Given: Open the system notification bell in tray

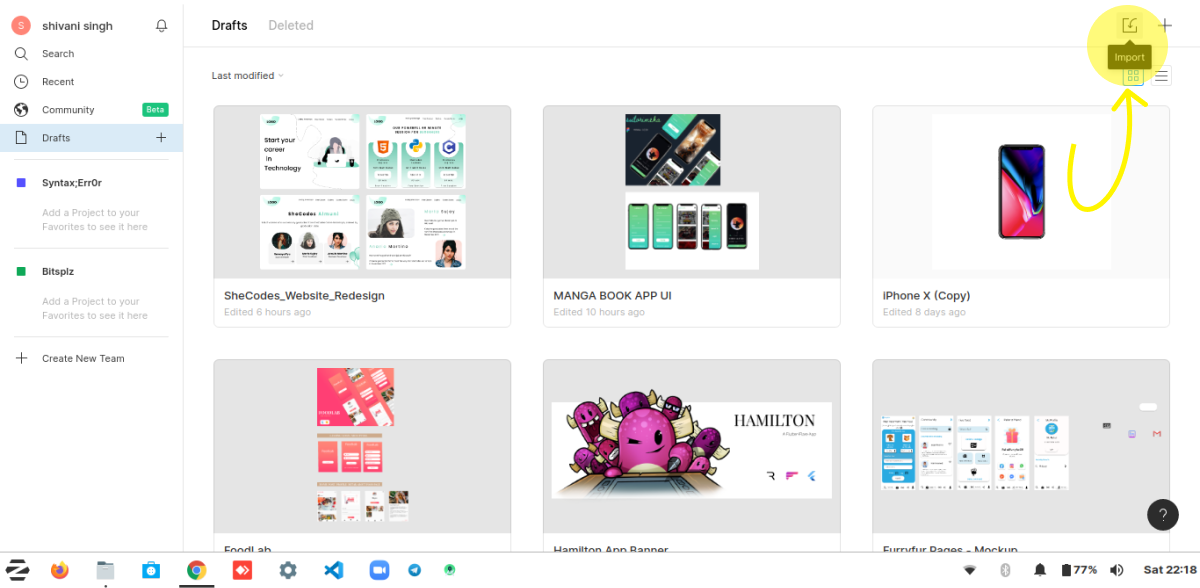Looking at the screenshot, I should coord(1040,570).
